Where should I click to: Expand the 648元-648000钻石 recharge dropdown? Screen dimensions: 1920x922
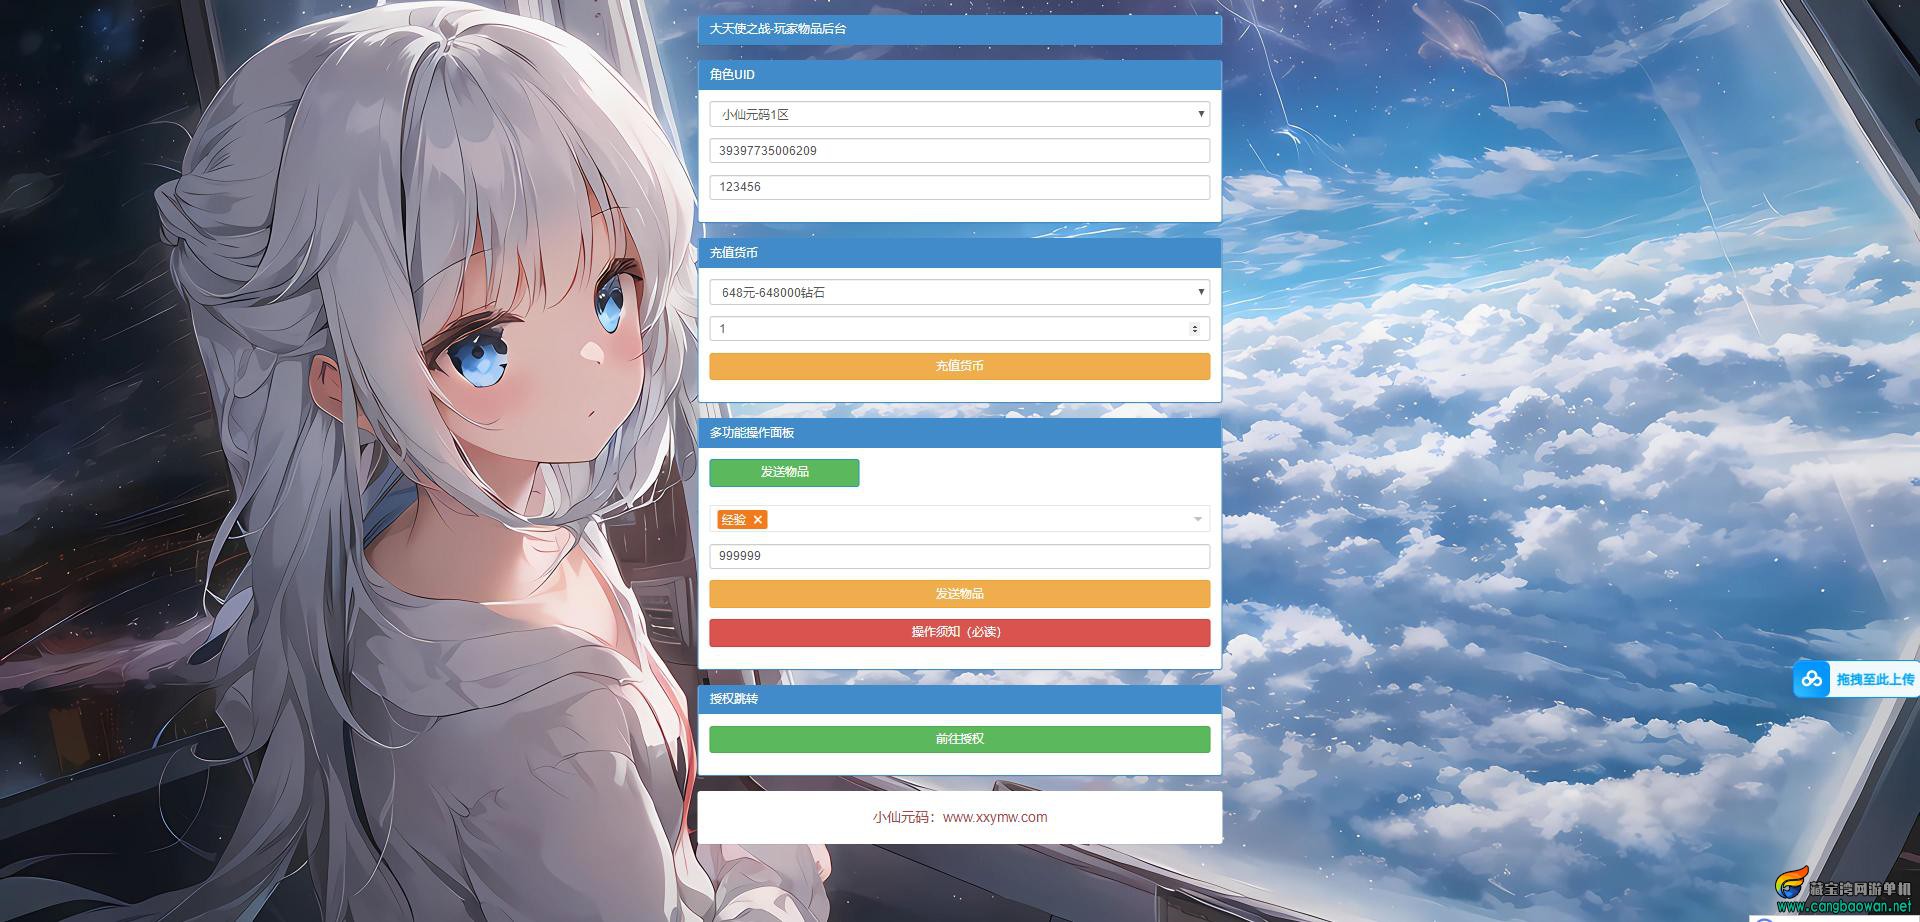959,292
